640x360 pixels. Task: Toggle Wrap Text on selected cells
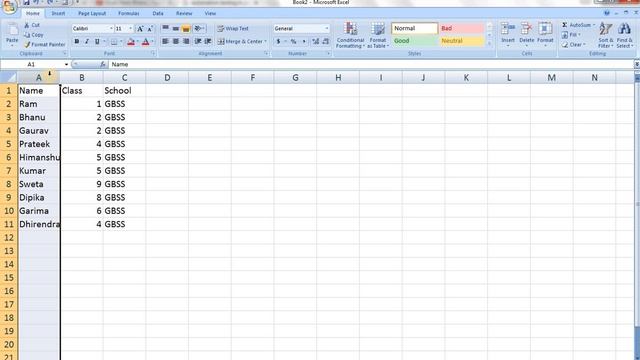tap(233, 29)
